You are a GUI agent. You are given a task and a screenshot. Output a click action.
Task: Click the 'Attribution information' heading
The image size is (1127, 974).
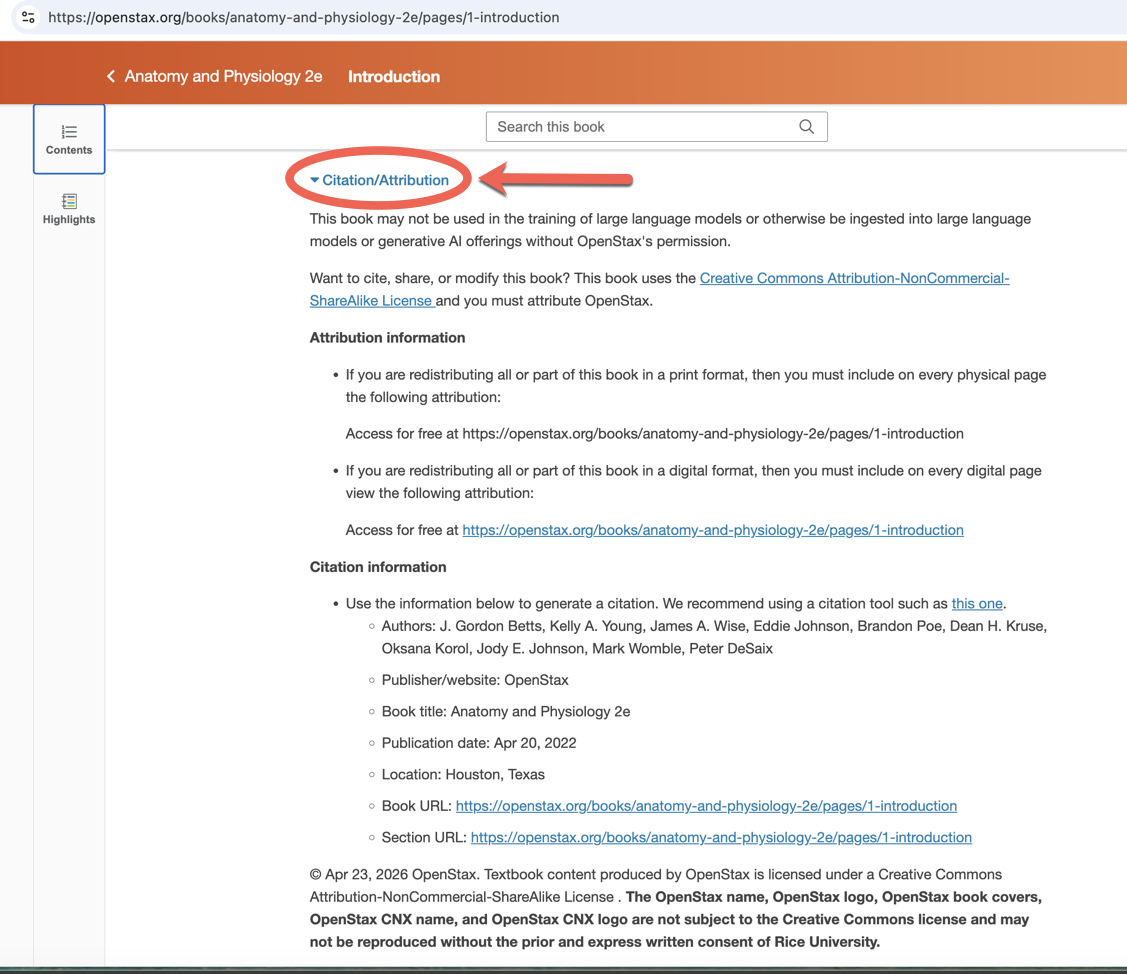(x=387, y=338)
